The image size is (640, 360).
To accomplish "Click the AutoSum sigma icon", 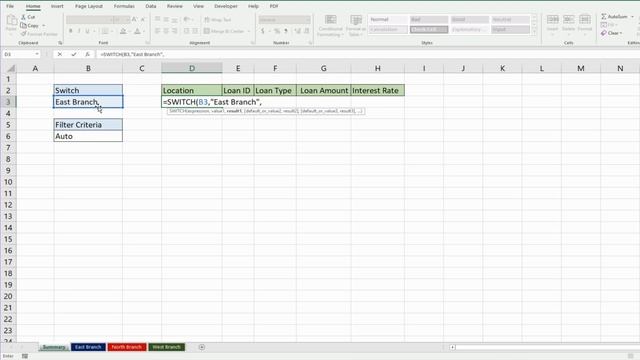I will pos(604,17).
